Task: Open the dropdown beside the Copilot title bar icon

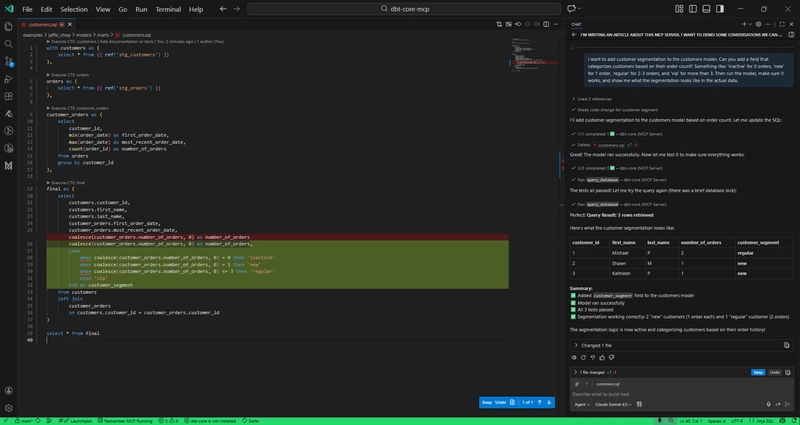Action: [x=580, y=9]
